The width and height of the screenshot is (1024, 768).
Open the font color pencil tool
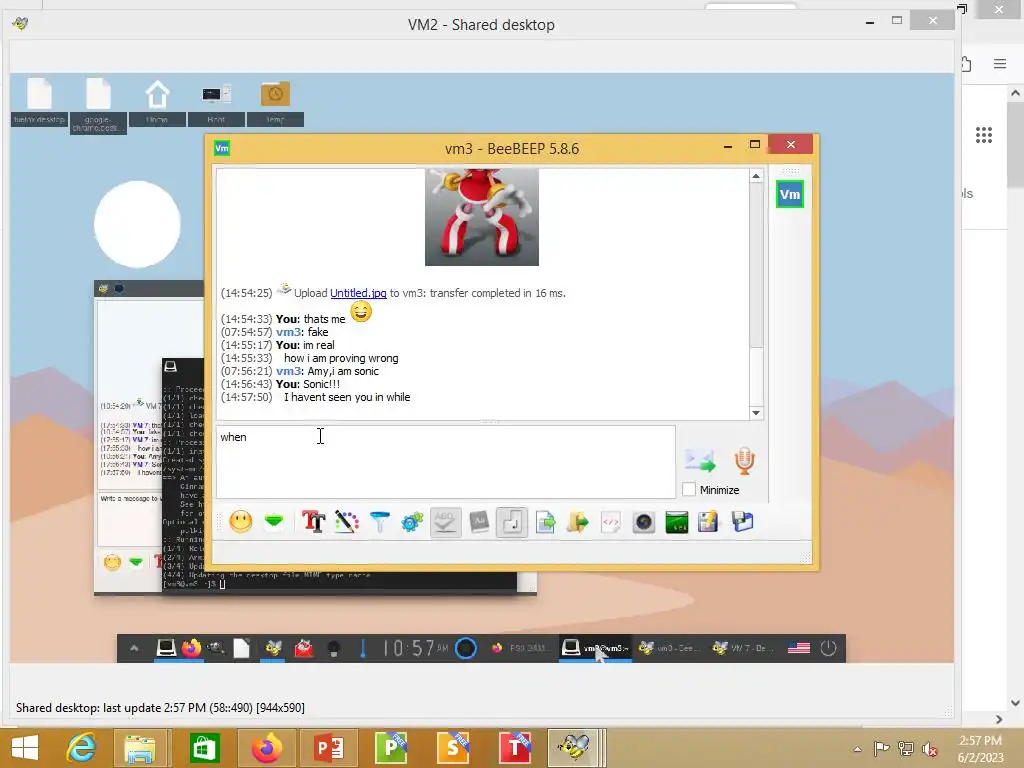click(x=347, y=522)
